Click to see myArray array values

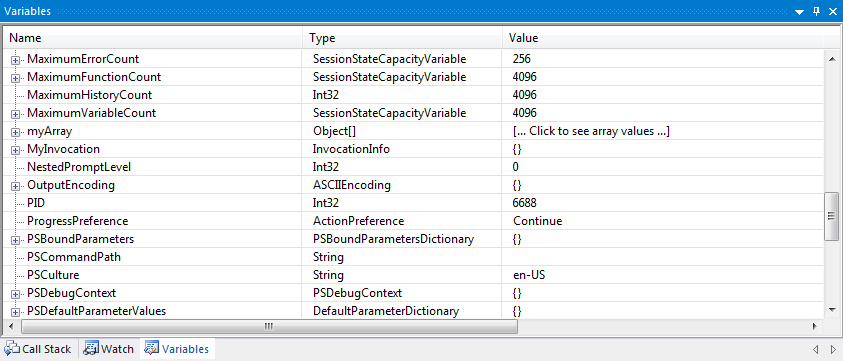click(x=591, y=131)
